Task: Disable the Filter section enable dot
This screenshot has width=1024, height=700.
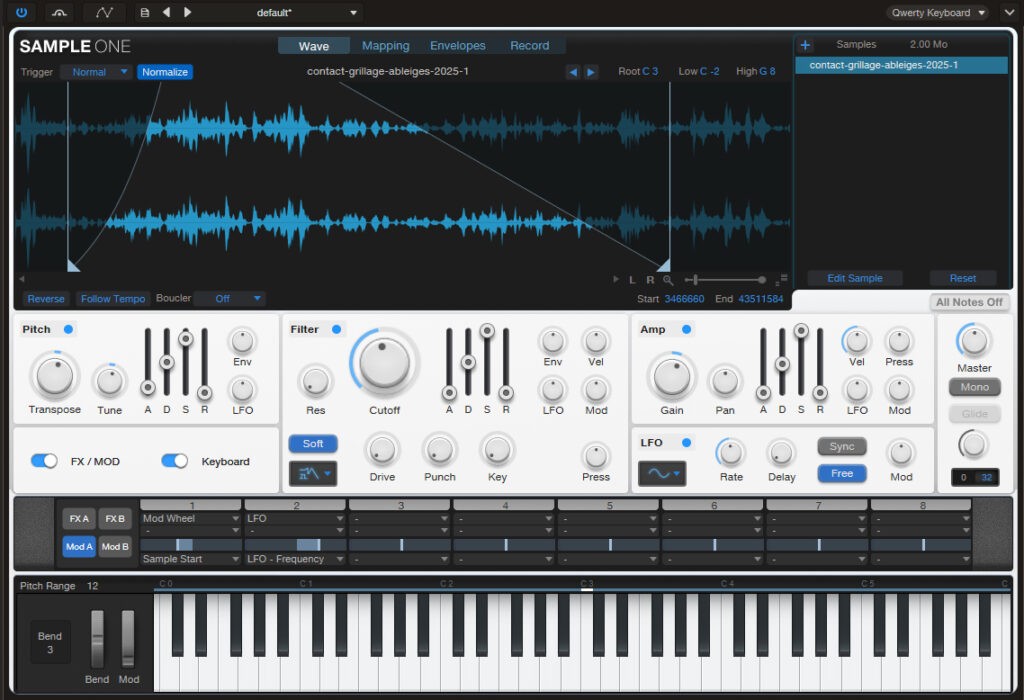Action: point(336,329)
